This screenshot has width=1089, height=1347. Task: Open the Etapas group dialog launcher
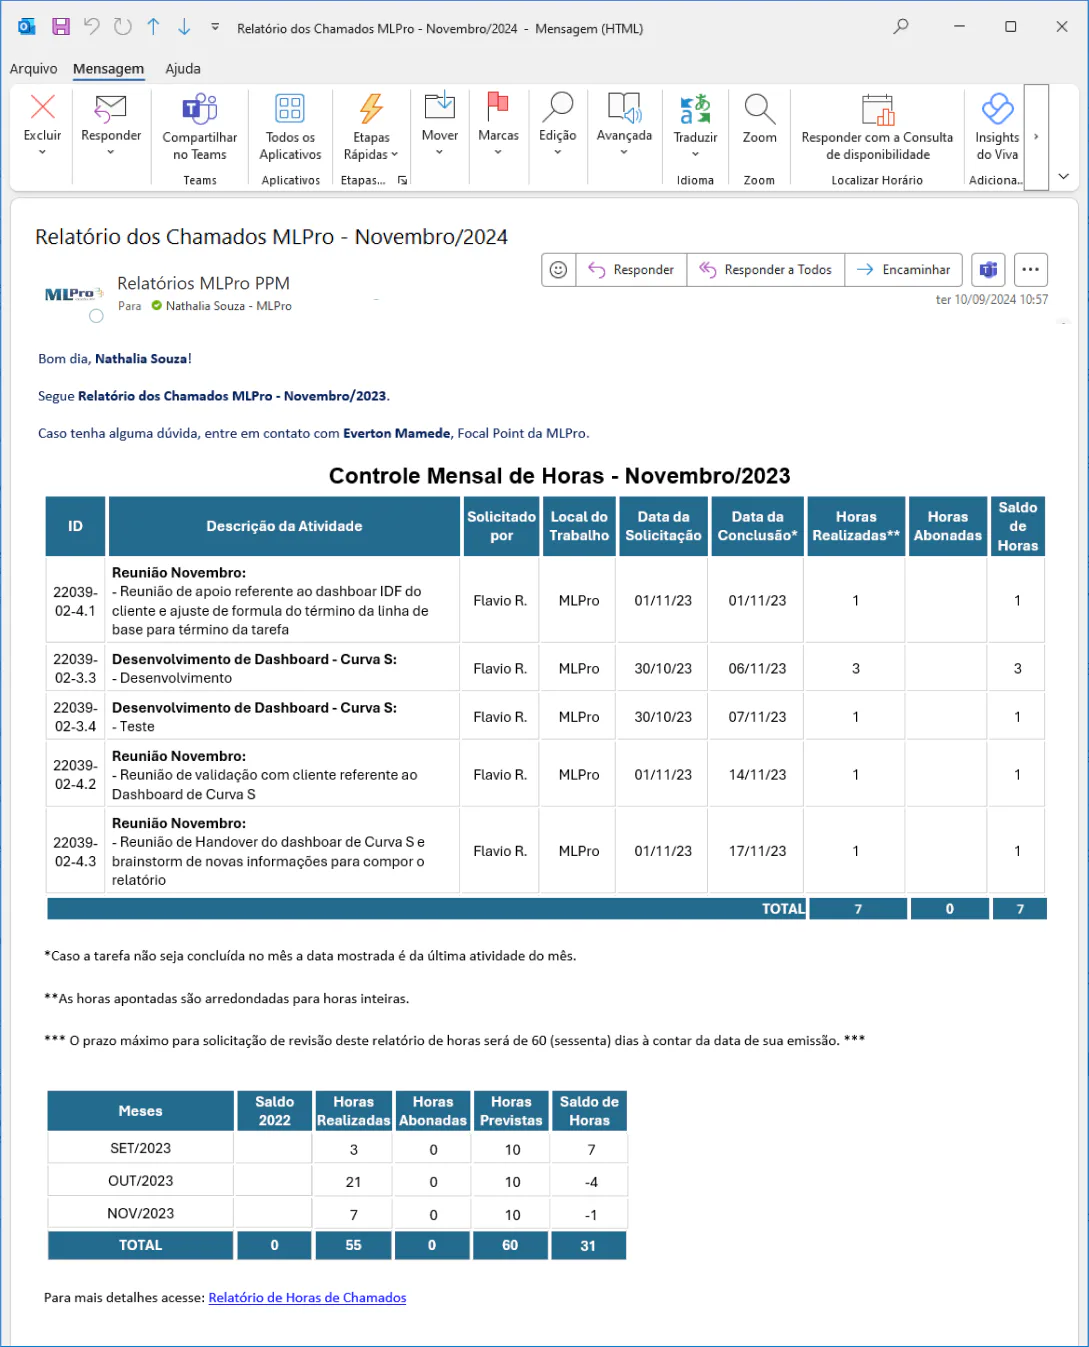[x=403, y=180]
